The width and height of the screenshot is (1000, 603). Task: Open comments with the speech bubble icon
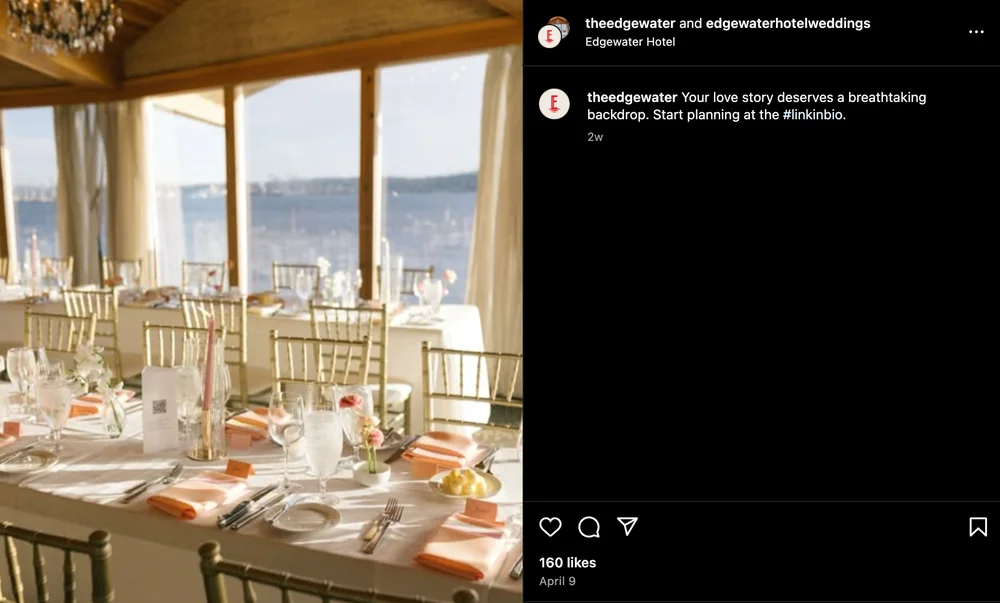click(589, 527)
